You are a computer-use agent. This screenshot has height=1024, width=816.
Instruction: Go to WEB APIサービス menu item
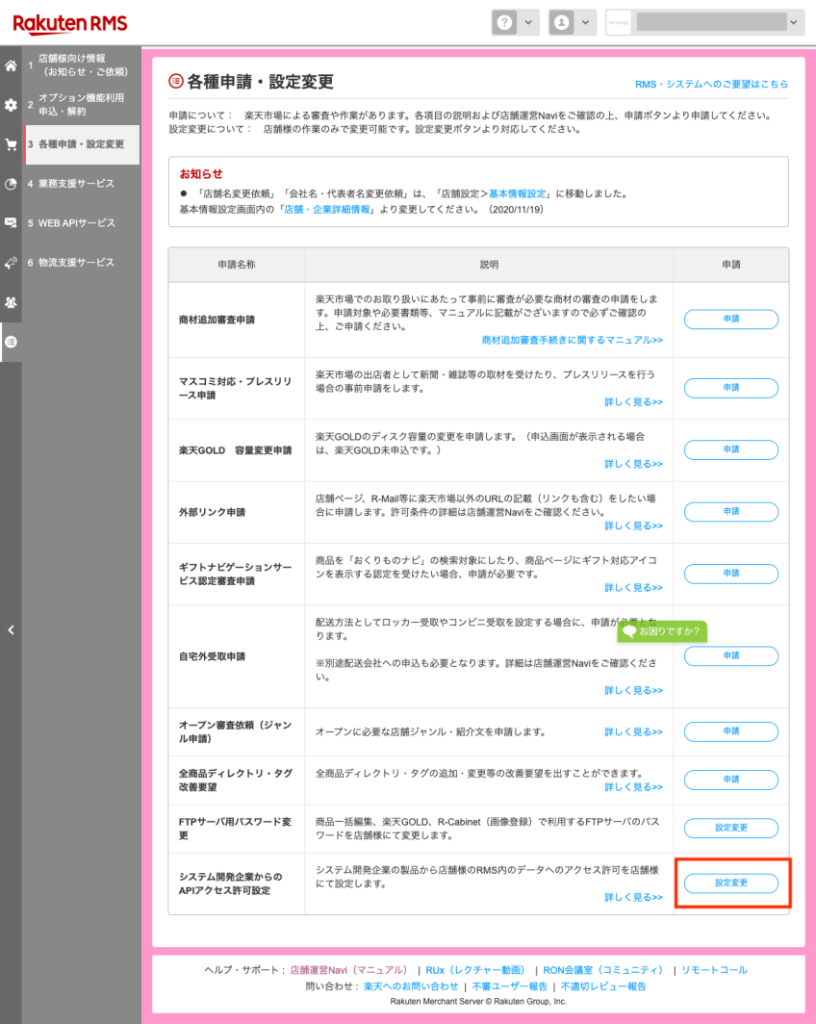(x=76, y=223)
